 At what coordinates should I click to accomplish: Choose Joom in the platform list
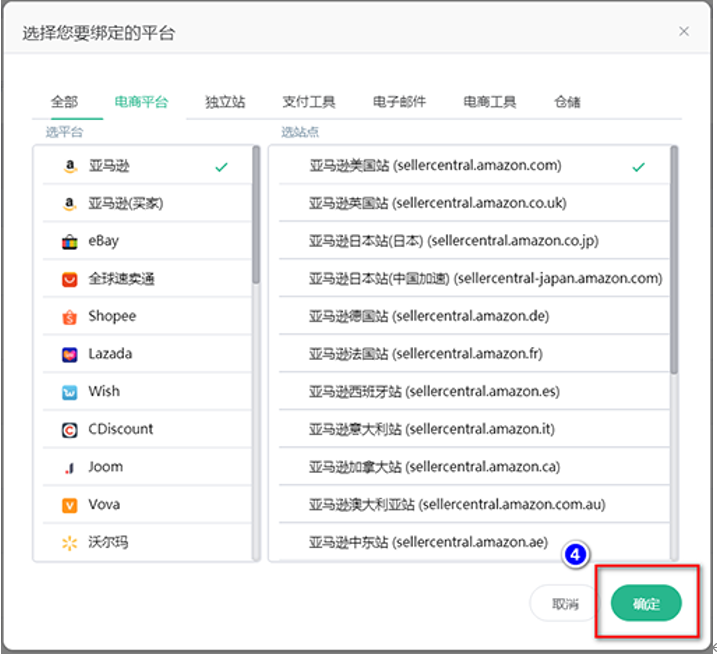point(147,467)
